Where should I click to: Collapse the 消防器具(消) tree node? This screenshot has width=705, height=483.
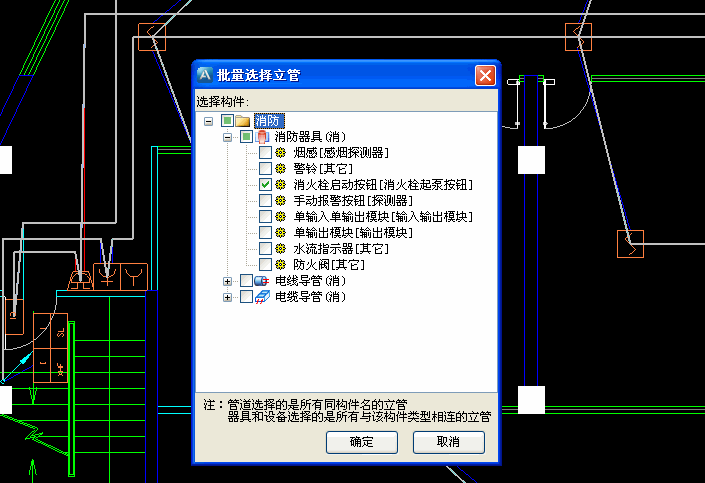(228, 137)
